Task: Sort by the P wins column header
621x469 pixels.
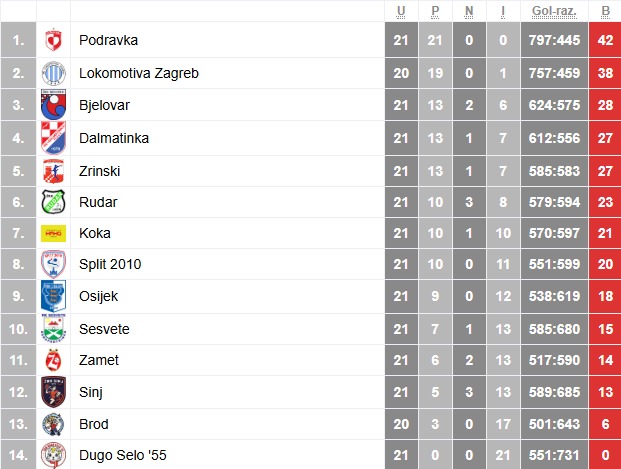Action: tap(435, 12)
